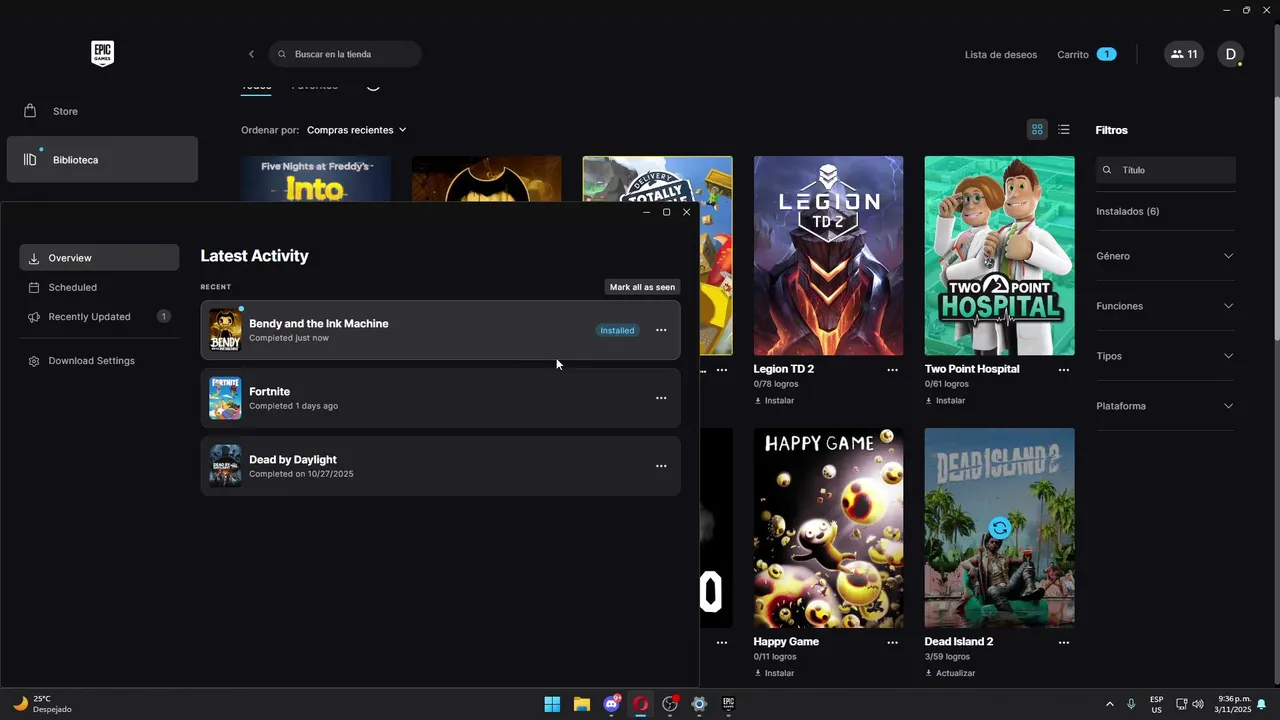
Task: Focus the 'Buscar en la tienda' search field
Action: coord(345,54)
